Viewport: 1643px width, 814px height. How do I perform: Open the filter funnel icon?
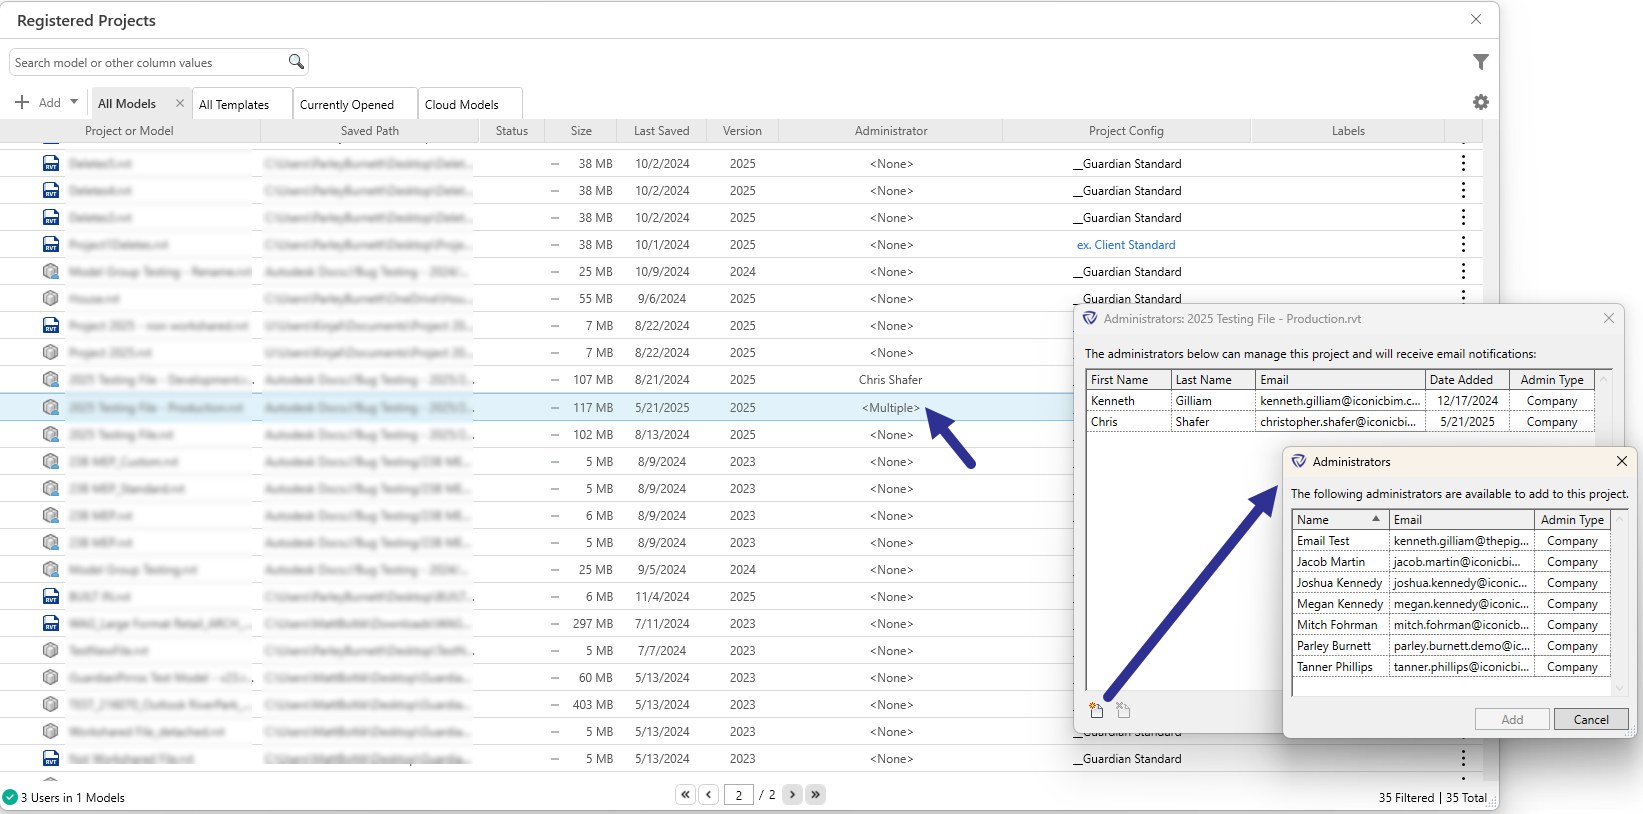coord(1481,62)
